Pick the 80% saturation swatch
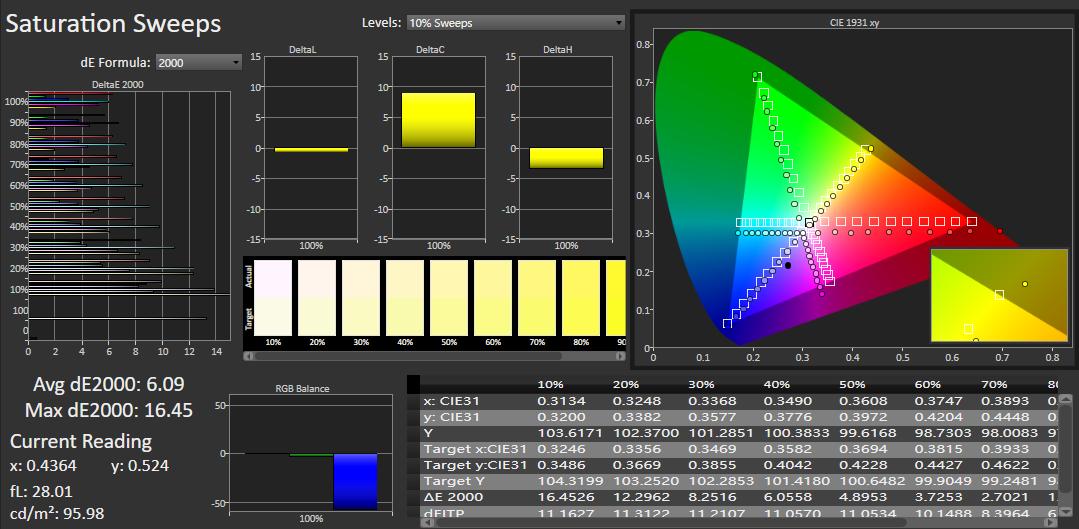Viewport: 1079px width, 529px height. coord(580,297)
